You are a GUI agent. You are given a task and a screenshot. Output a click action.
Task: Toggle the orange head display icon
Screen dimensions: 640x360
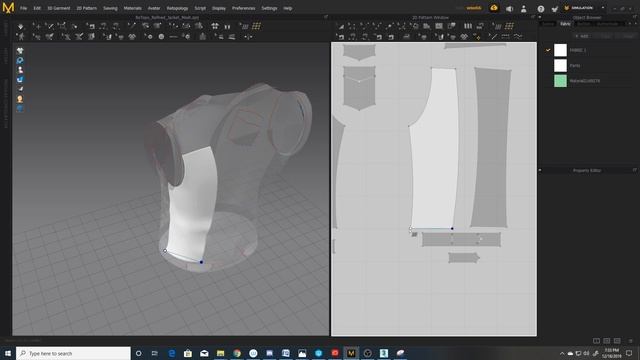pyautogui.click(x=20, y=99)
